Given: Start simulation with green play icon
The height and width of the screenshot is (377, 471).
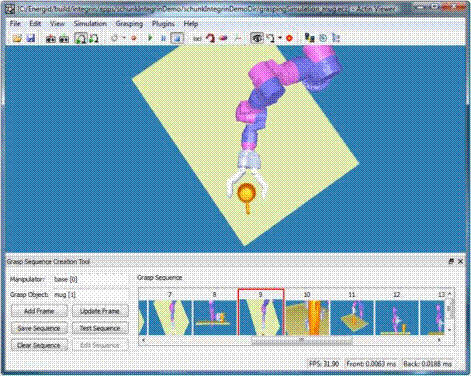Looking at the screenshot, I should point(150,38).
